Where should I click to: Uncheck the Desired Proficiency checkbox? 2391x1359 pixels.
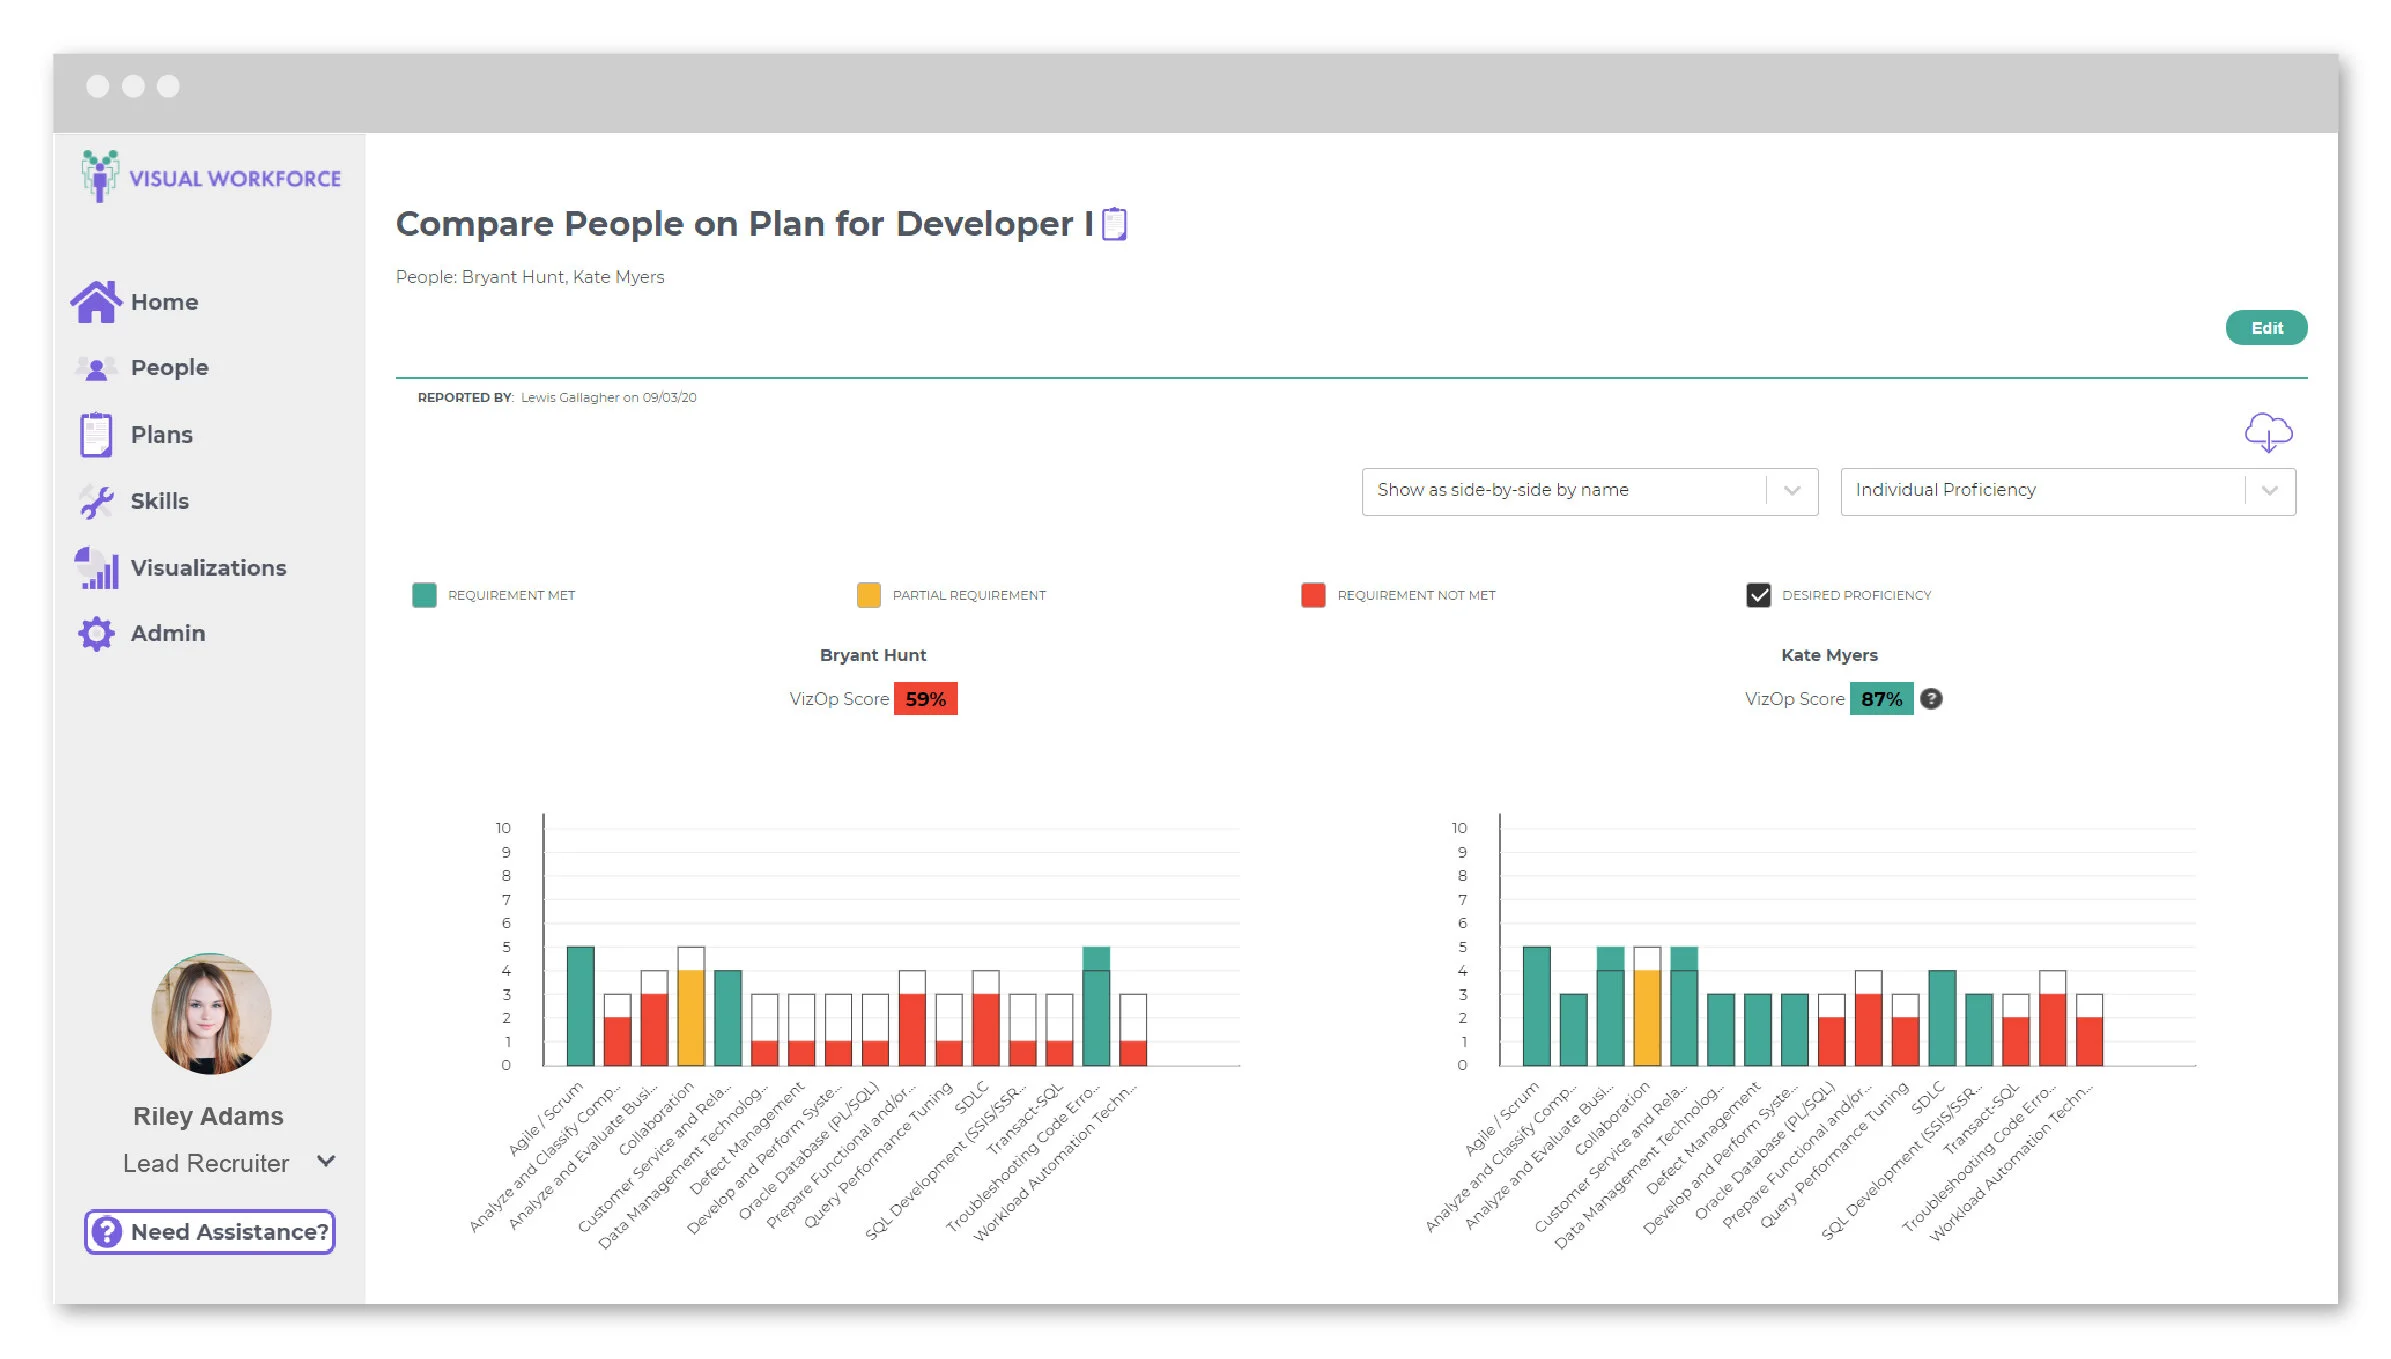click(x=1759, y=594)
